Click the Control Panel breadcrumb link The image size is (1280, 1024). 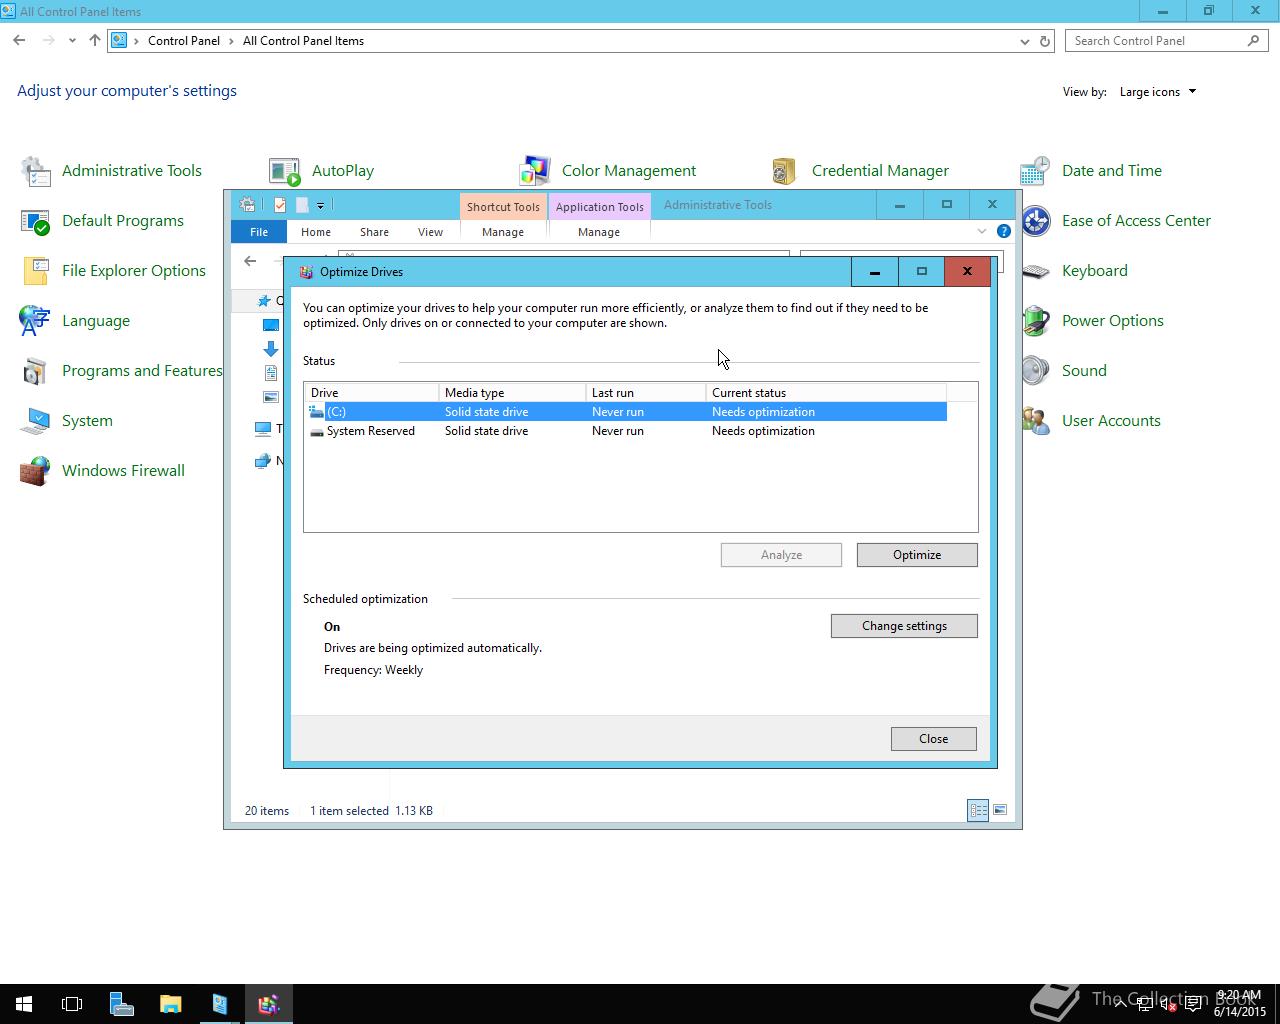184,41
